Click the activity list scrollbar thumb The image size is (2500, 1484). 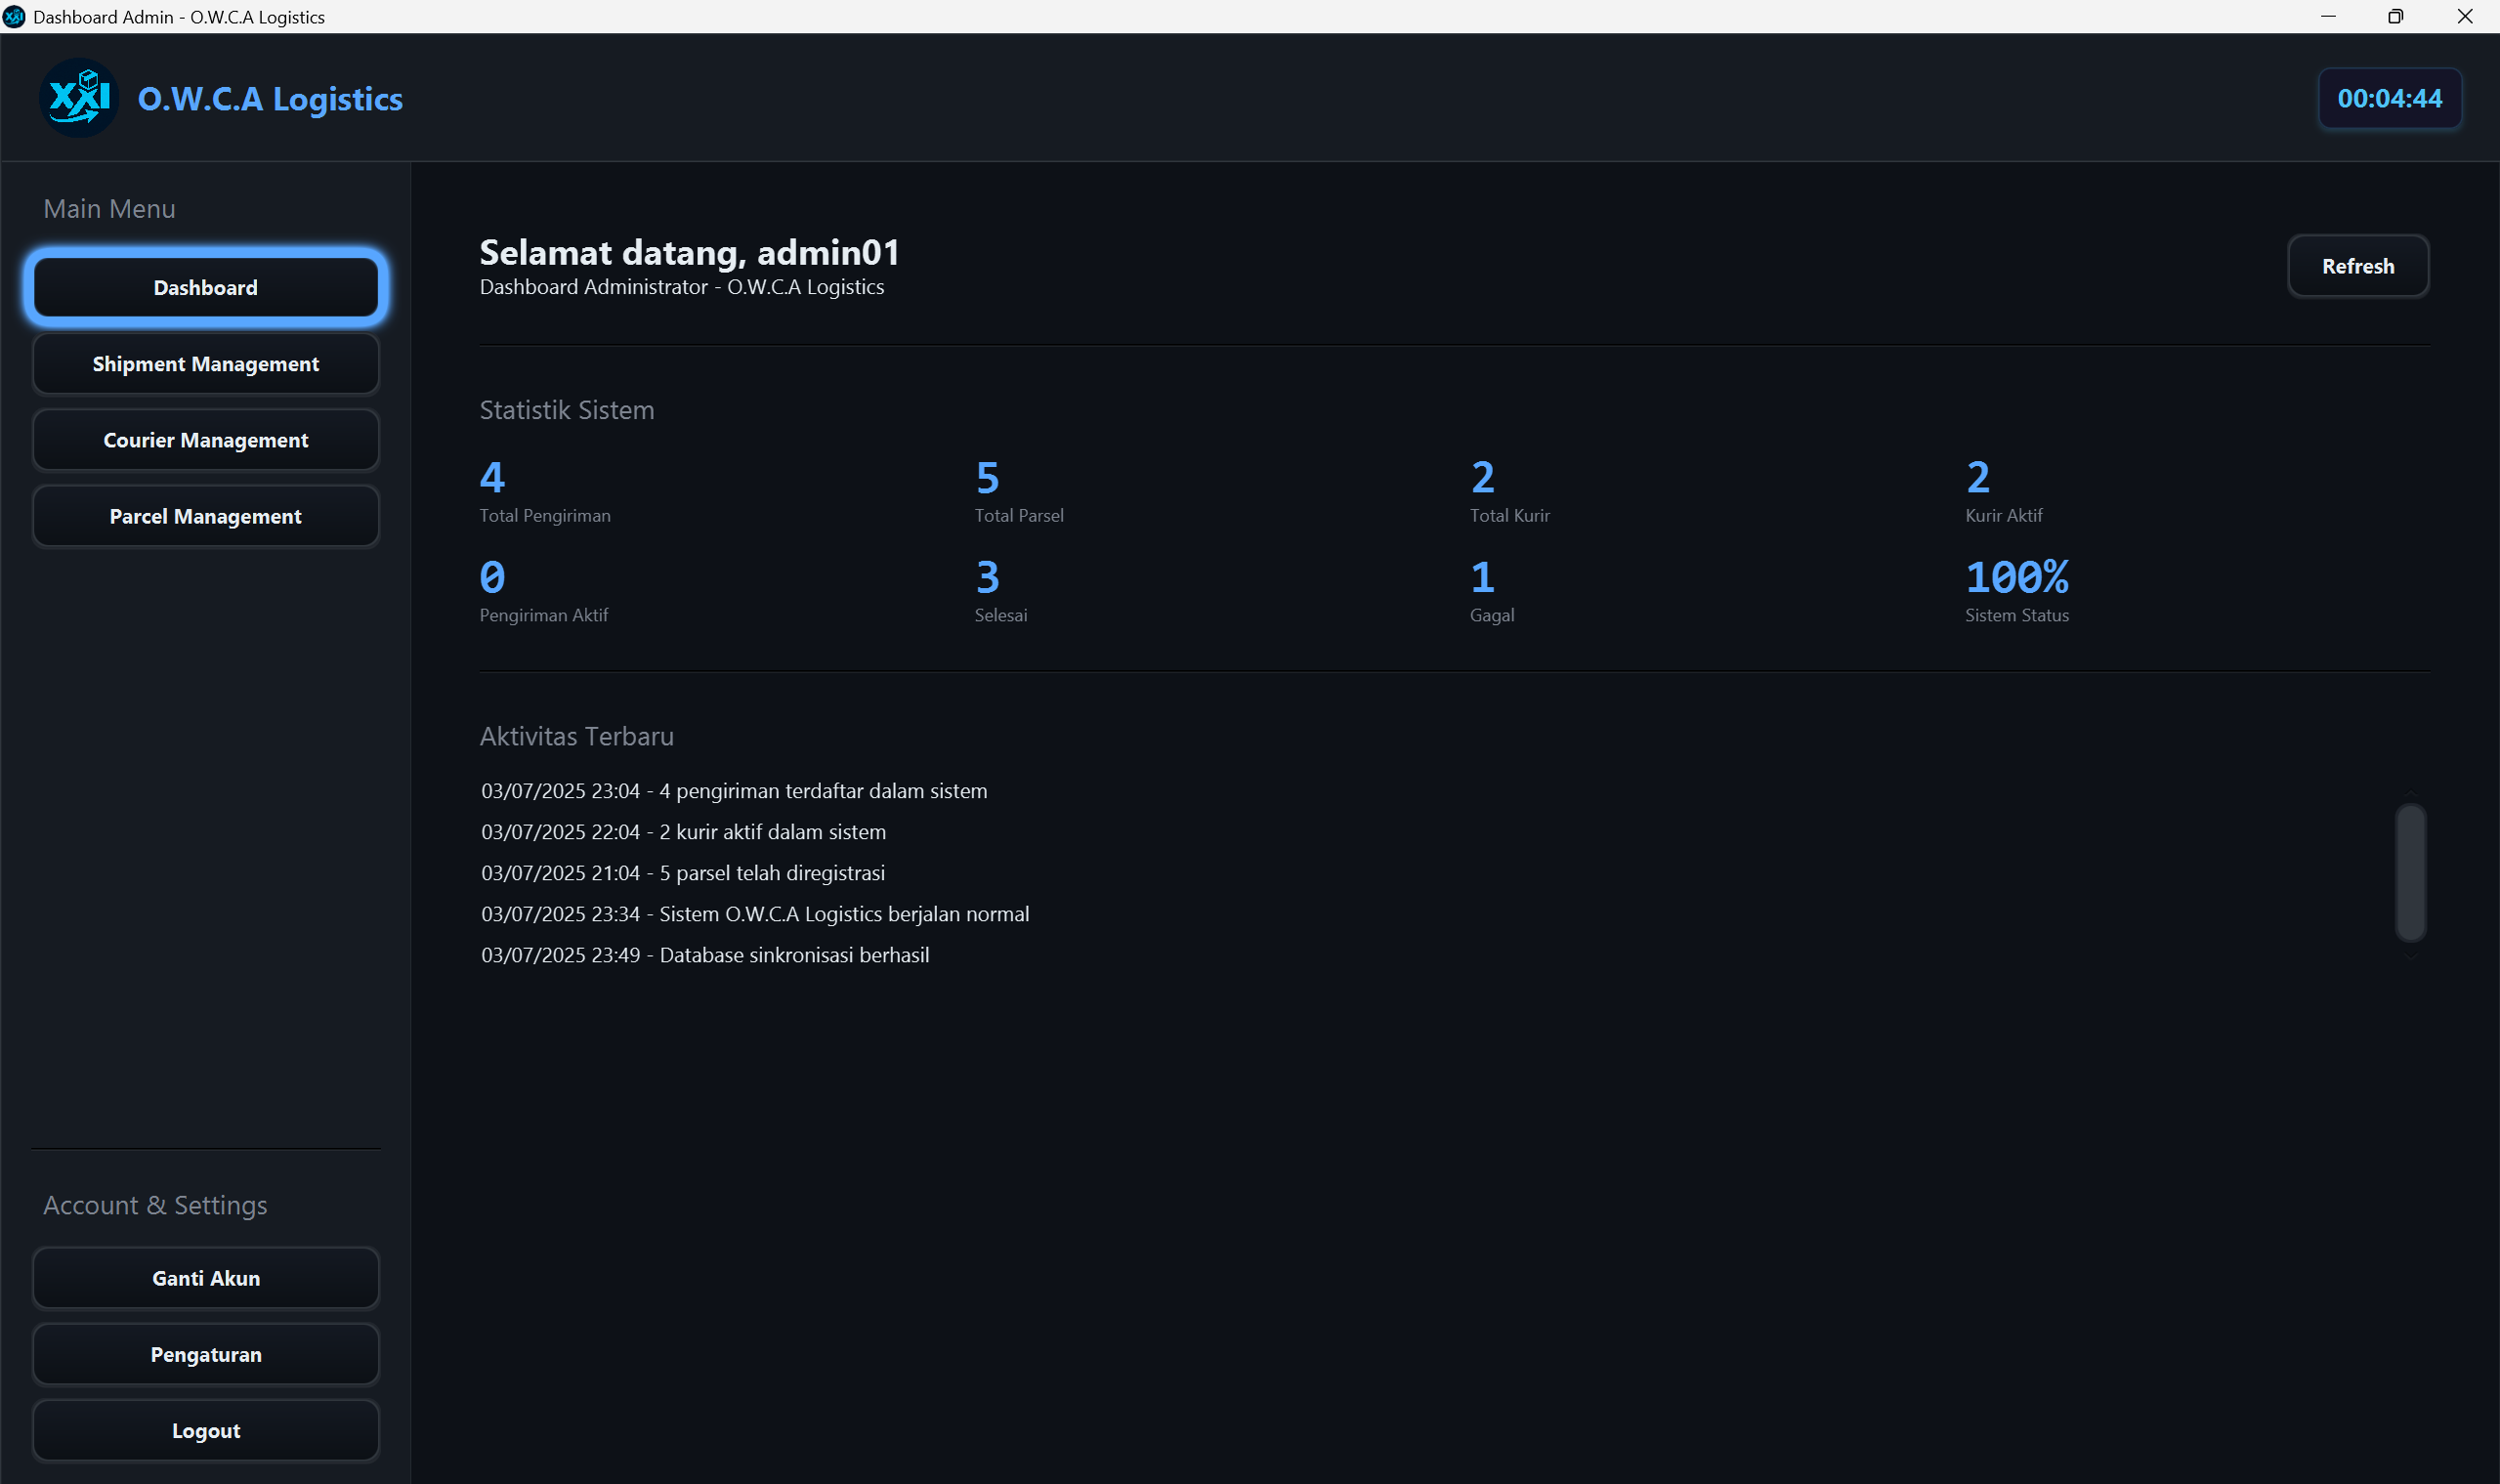coord(2410,872)
